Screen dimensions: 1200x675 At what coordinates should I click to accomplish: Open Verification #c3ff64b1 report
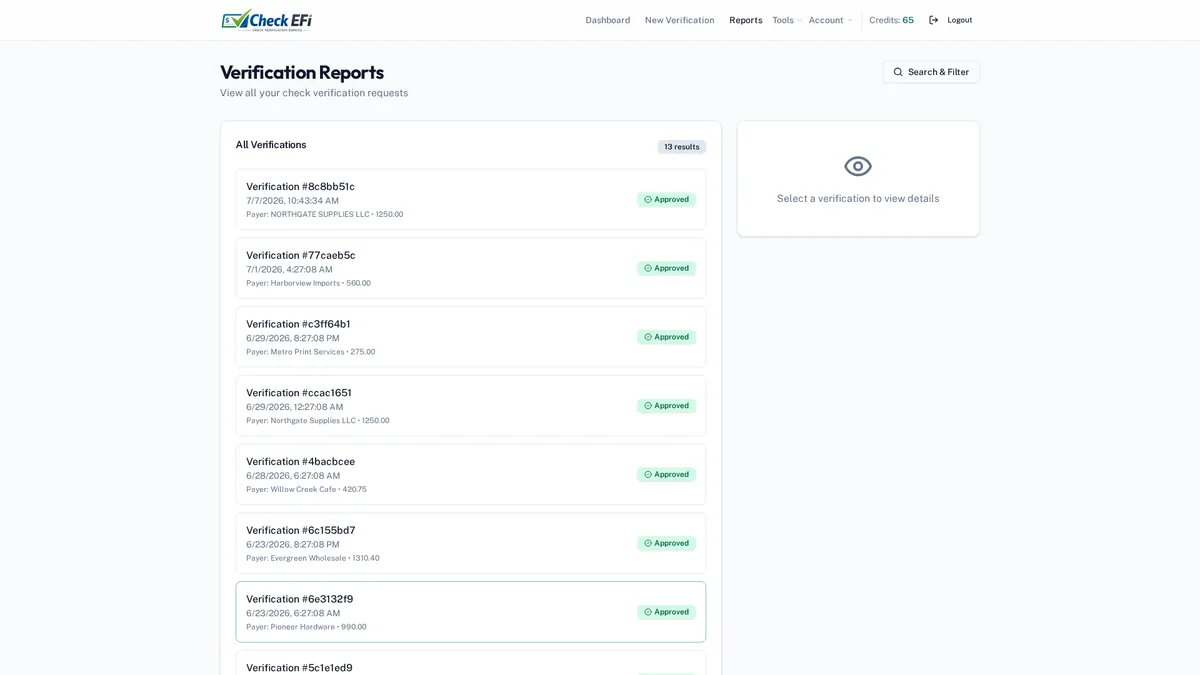pos(471,337)
